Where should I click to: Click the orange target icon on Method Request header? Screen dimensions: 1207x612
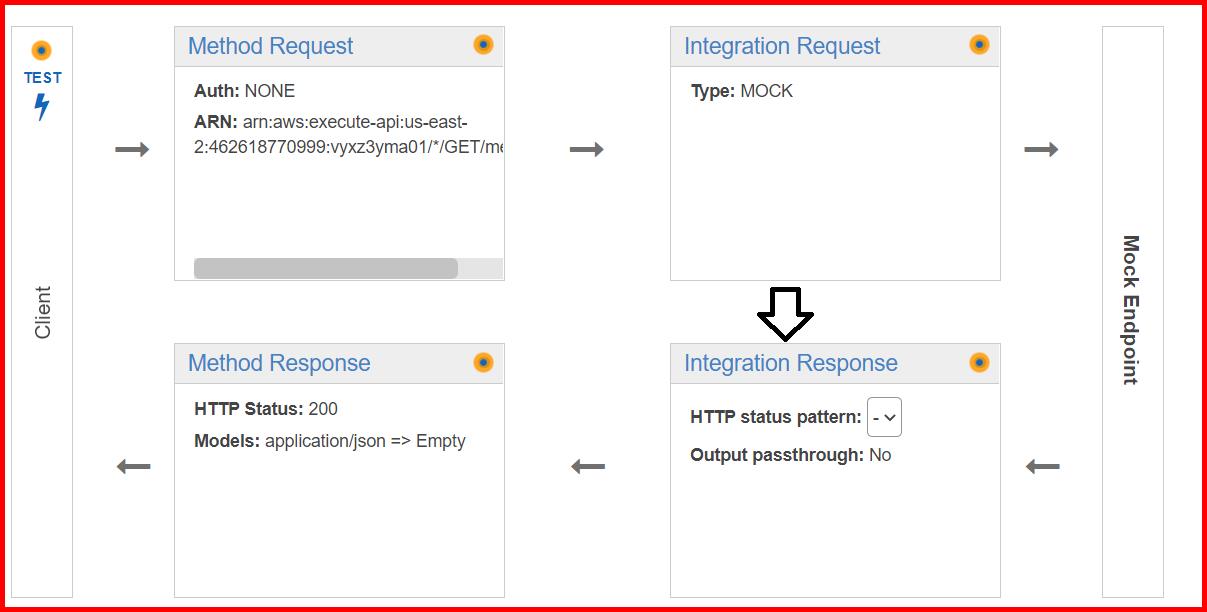(484, 44)
